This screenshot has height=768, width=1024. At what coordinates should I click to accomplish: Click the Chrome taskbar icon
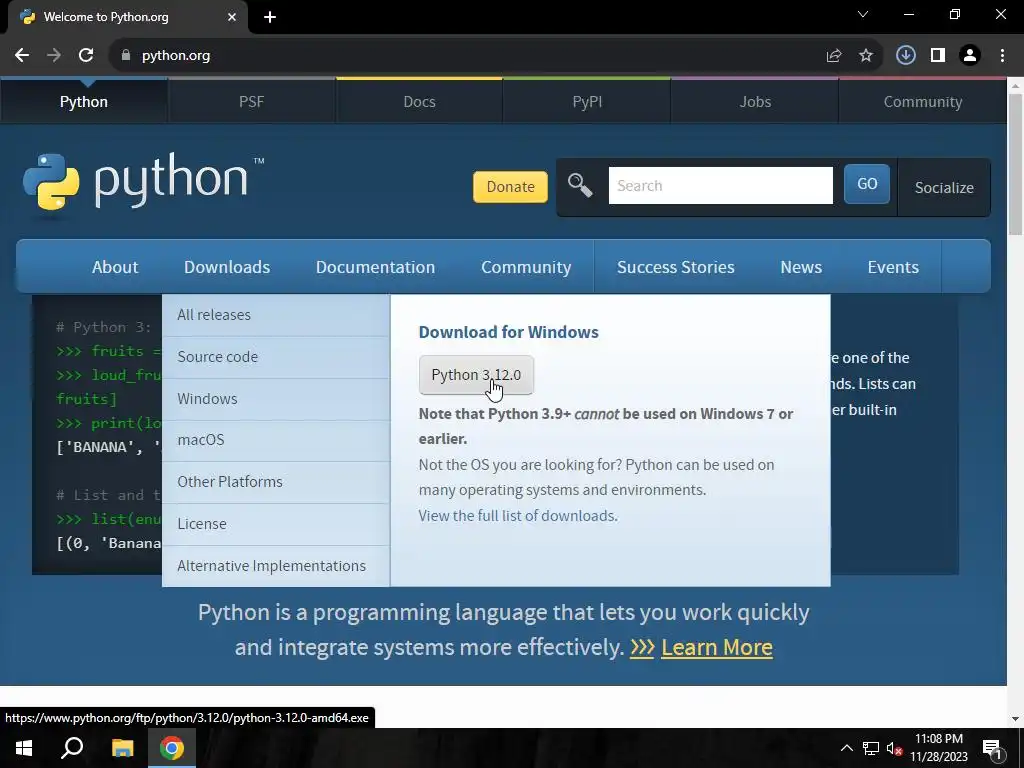[x=172, y=748]
